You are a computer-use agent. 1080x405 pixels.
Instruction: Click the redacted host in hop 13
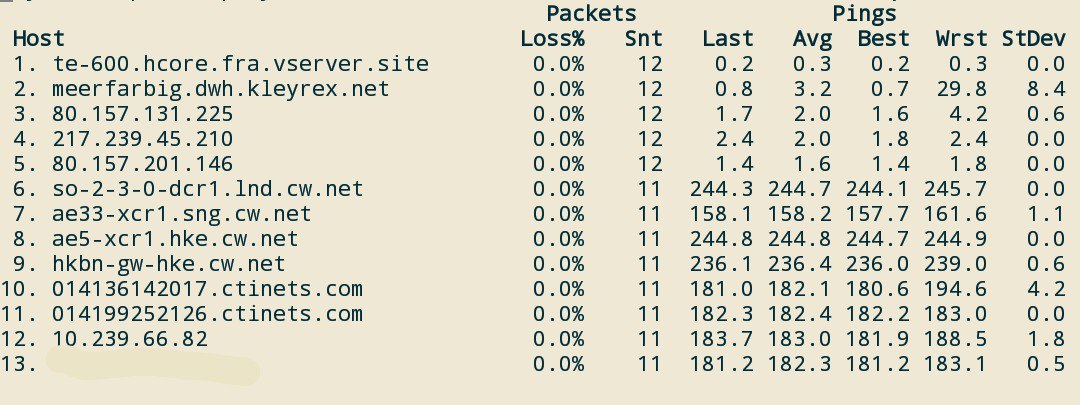point(150,366)
